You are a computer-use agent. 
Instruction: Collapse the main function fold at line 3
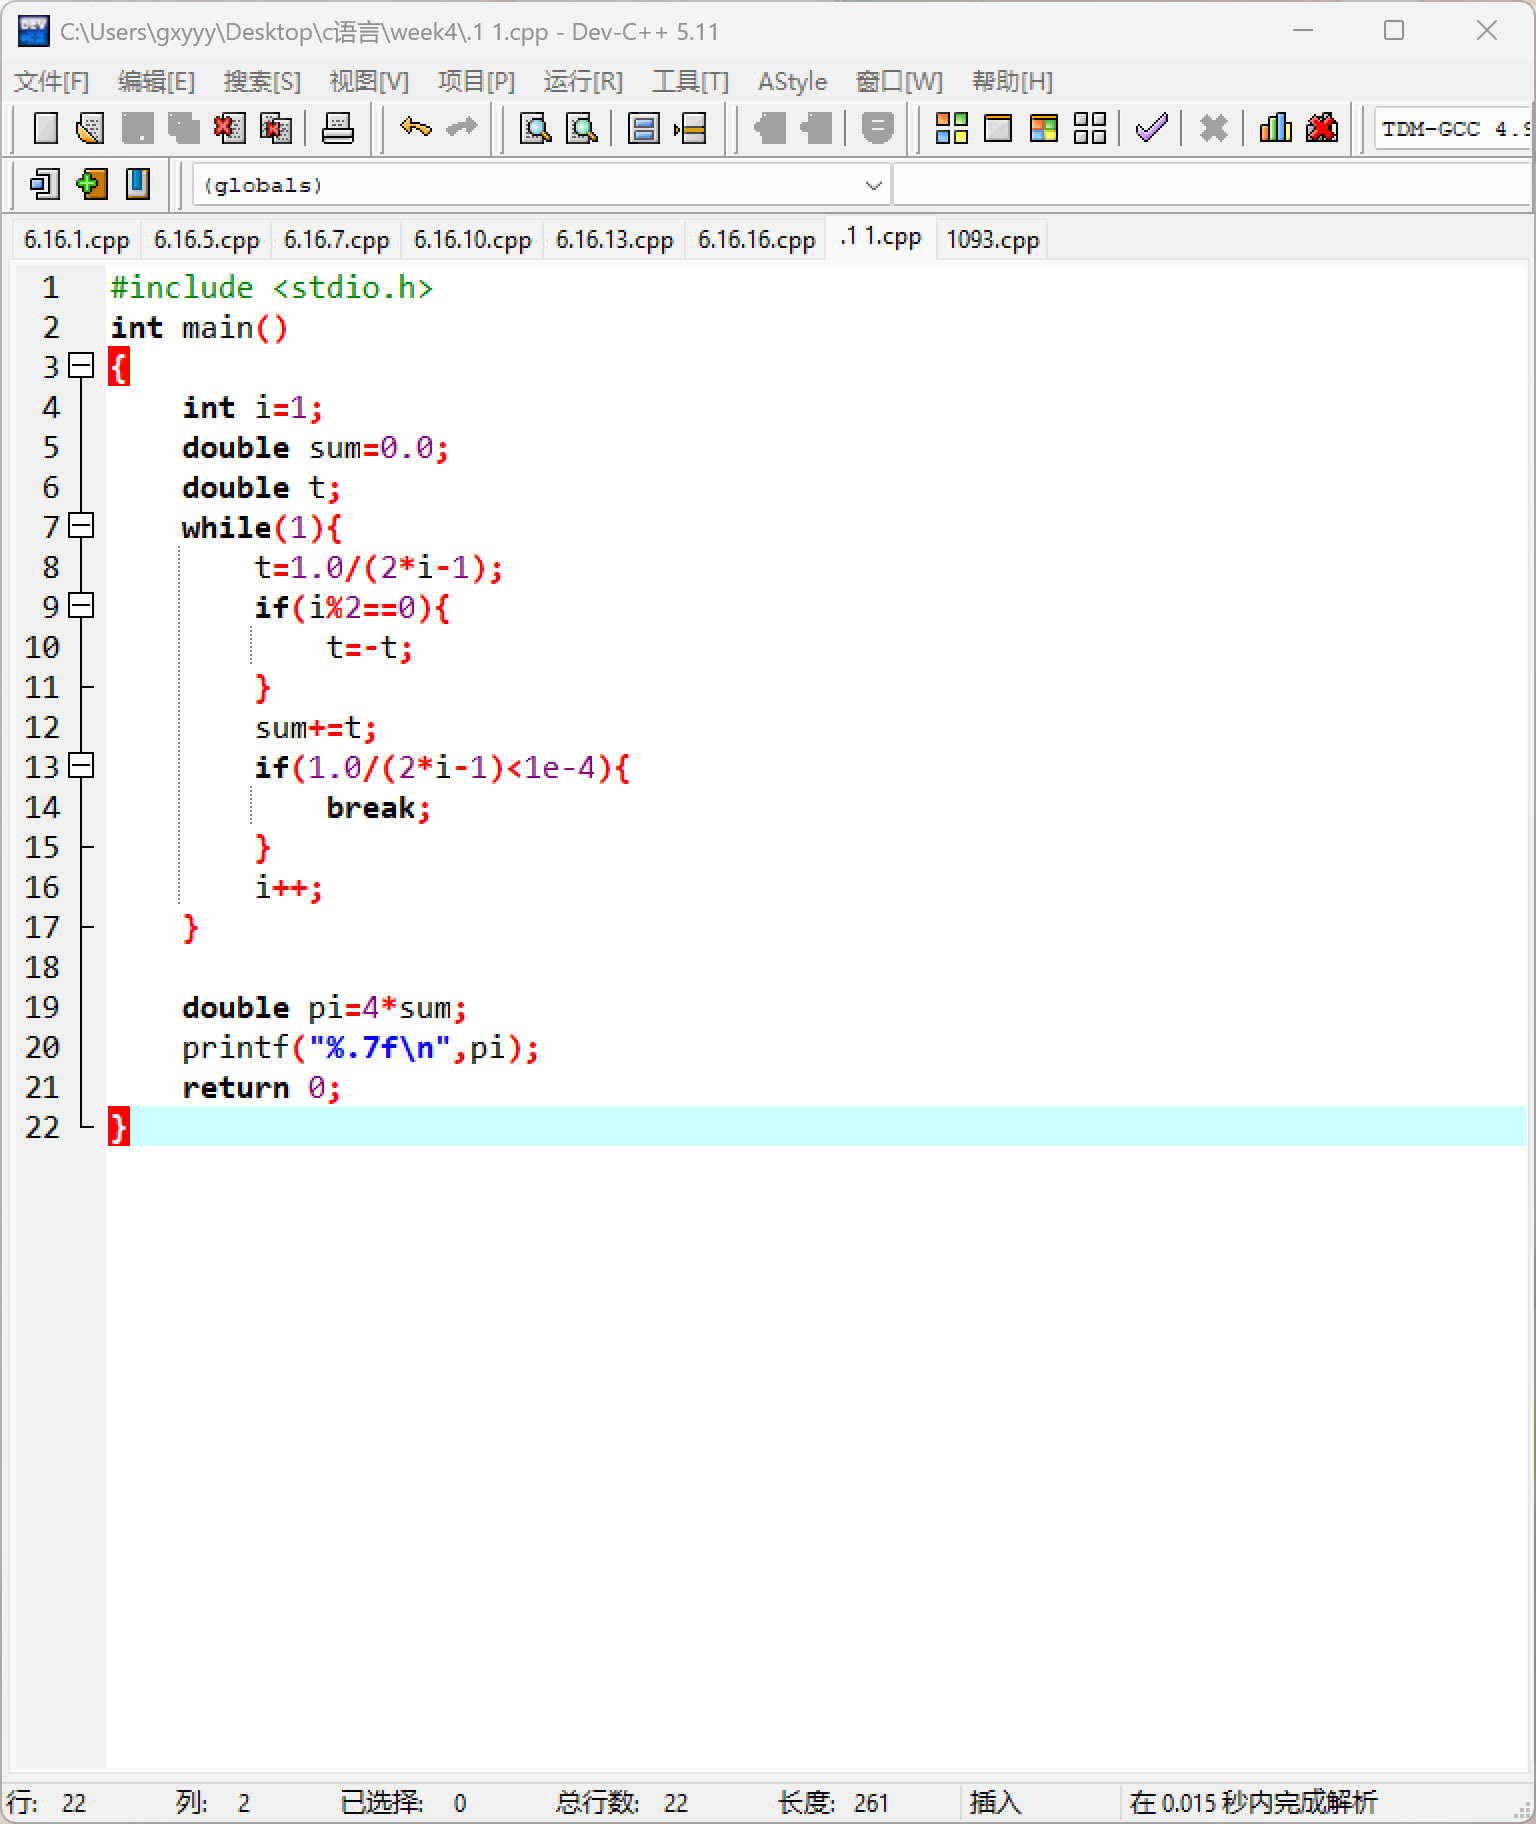(81, 366)
